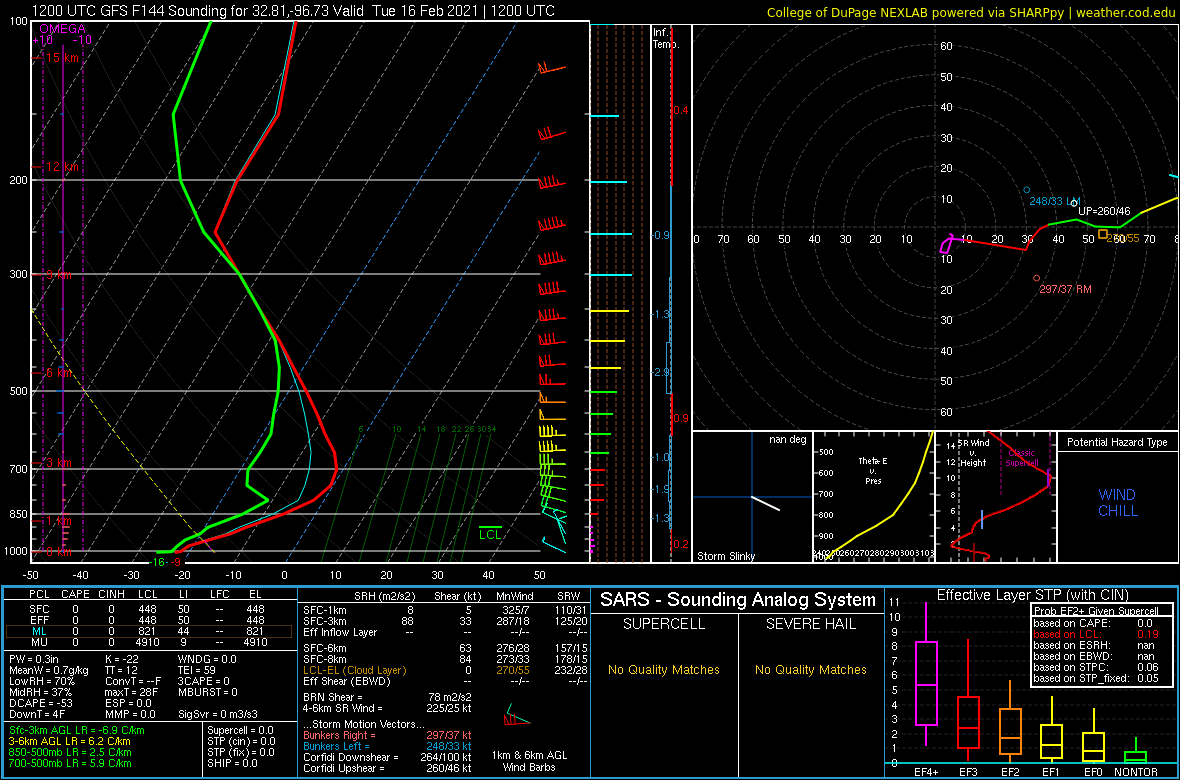Click the blue 'WIND CHILL' hazard text
Screen dimensions: 1180x780
[x=1117, y=503]
